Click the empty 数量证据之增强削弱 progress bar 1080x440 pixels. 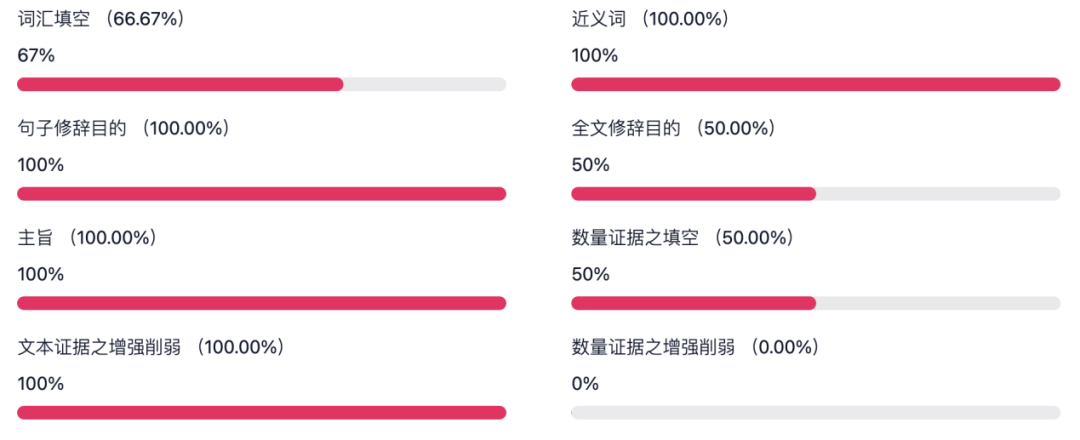[816, 412]
